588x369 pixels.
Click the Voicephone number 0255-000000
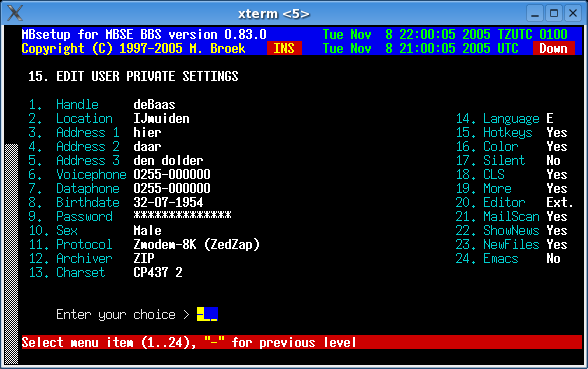click(172, 174)
